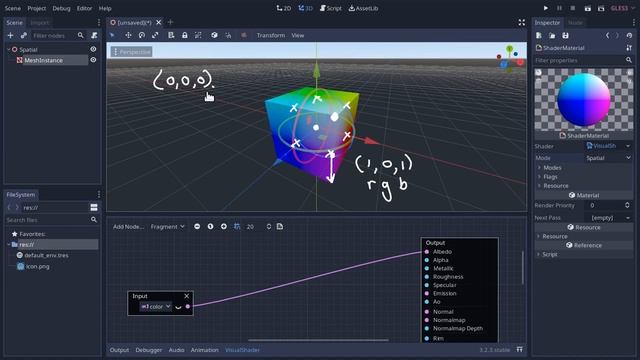Switch to the Script workspace

coord(331,8)
